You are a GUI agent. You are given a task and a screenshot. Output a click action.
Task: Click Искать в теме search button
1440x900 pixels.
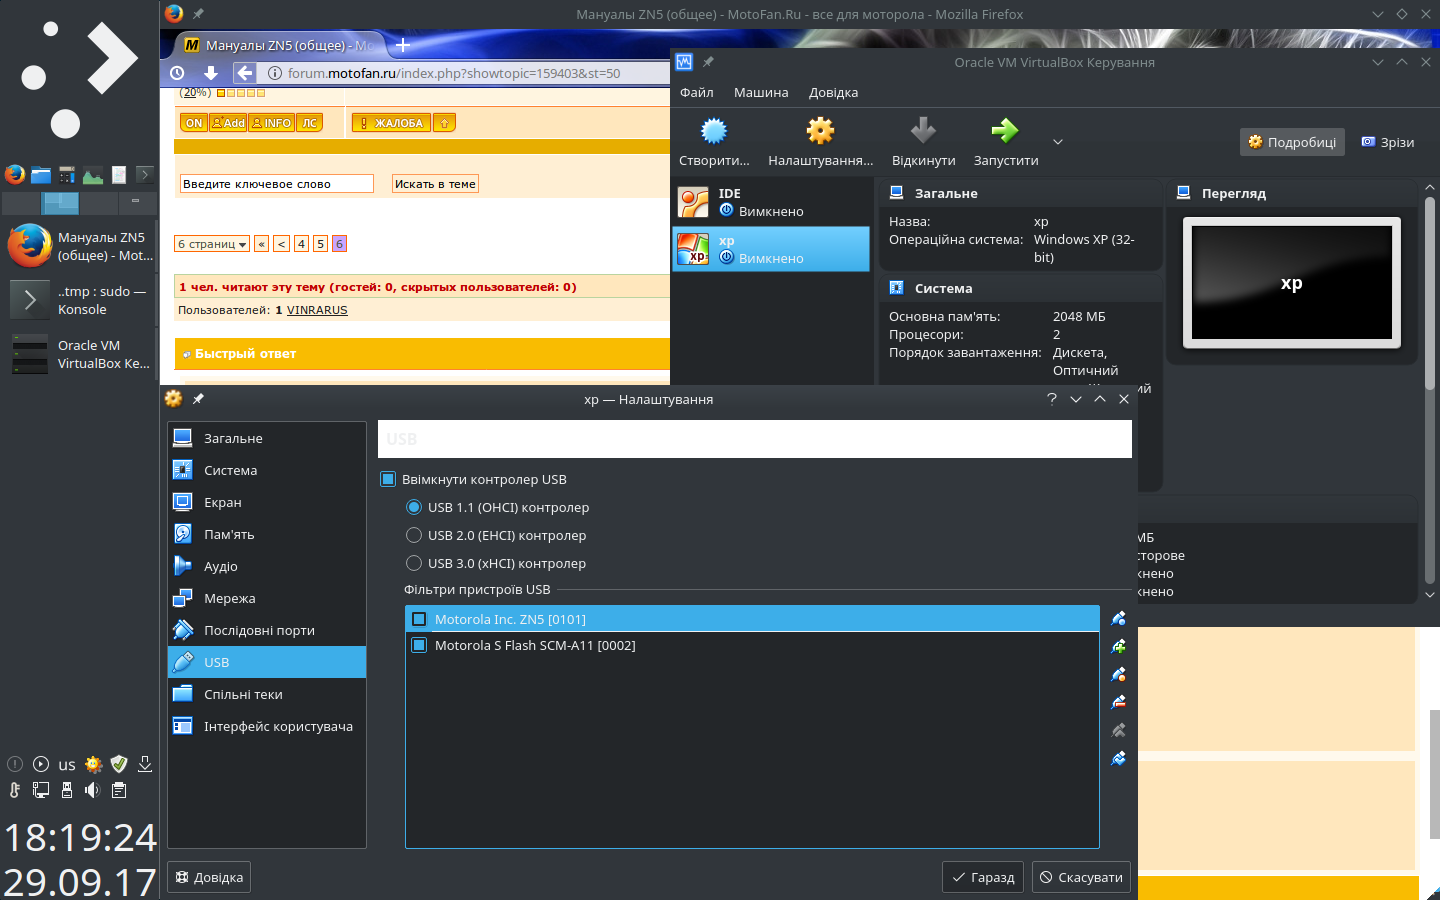coord(435,184)
